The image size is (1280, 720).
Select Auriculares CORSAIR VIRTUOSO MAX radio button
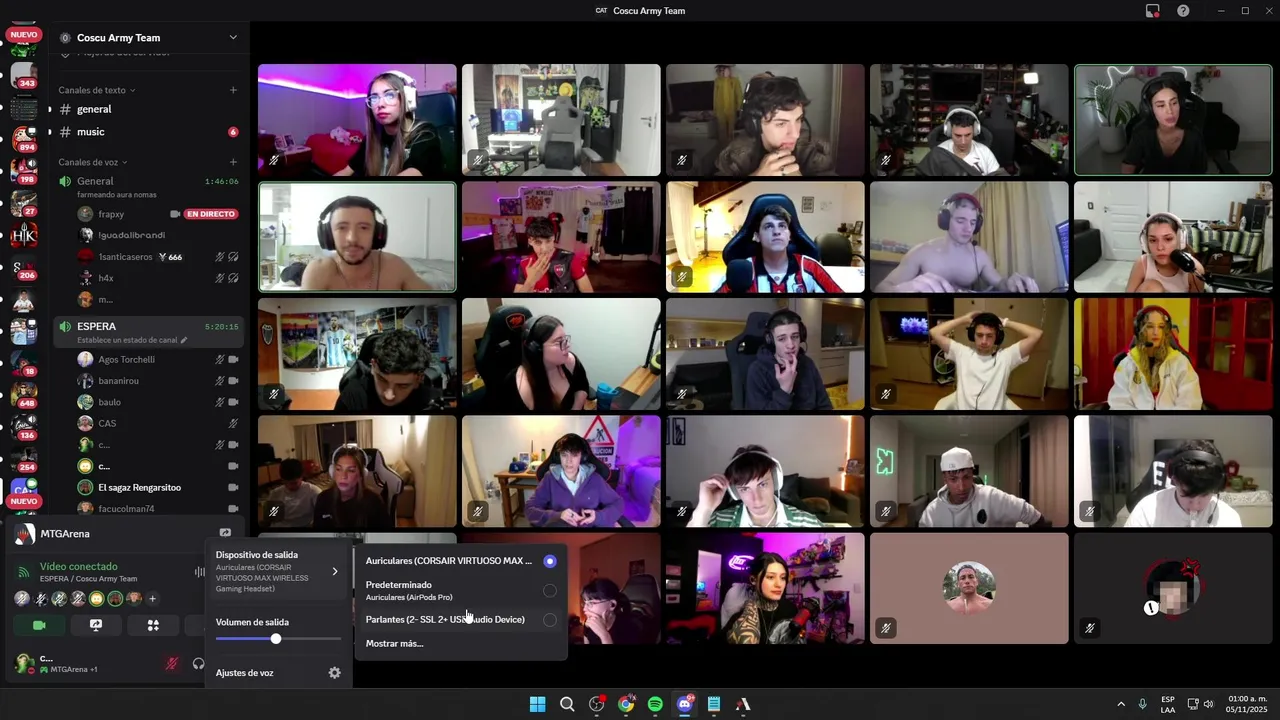(x=550, y=561)
